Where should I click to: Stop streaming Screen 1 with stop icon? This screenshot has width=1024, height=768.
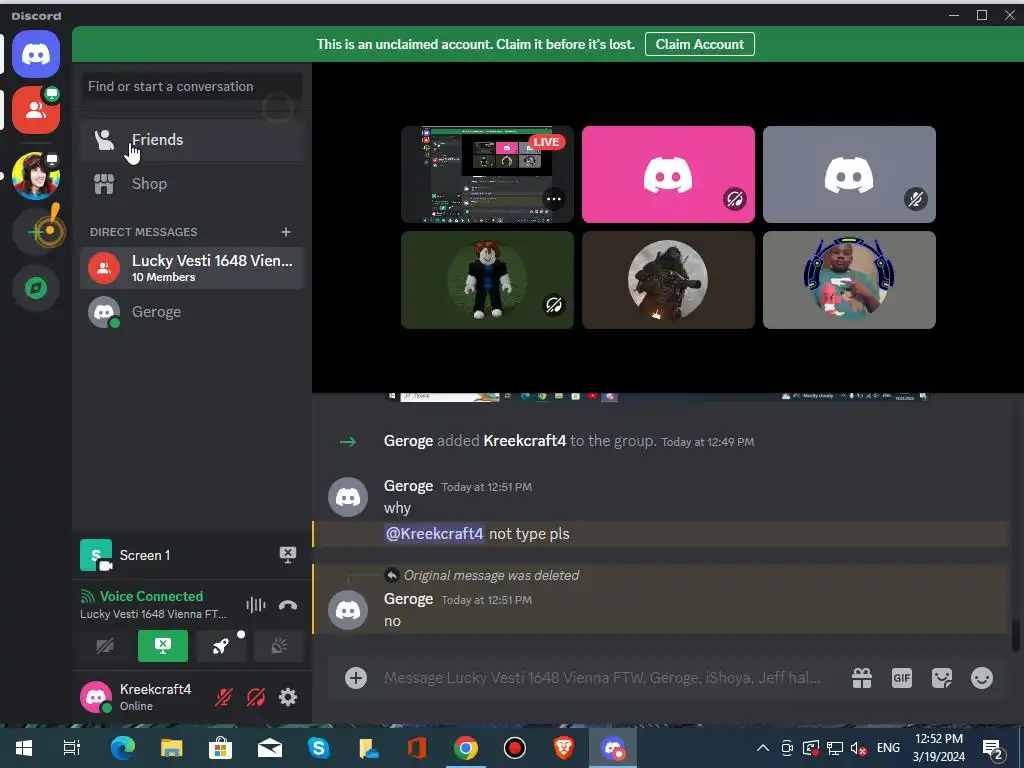(287, 555)
